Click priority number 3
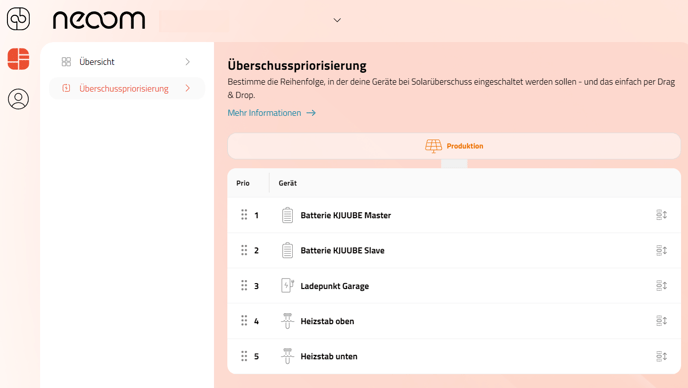The image size is (688, 388). pyautogui.click(x=257, y=286)
